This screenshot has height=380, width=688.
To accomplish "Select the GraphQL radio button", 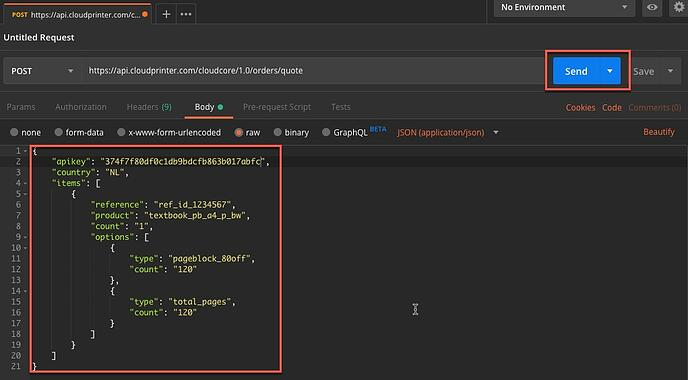I will 326,132.
